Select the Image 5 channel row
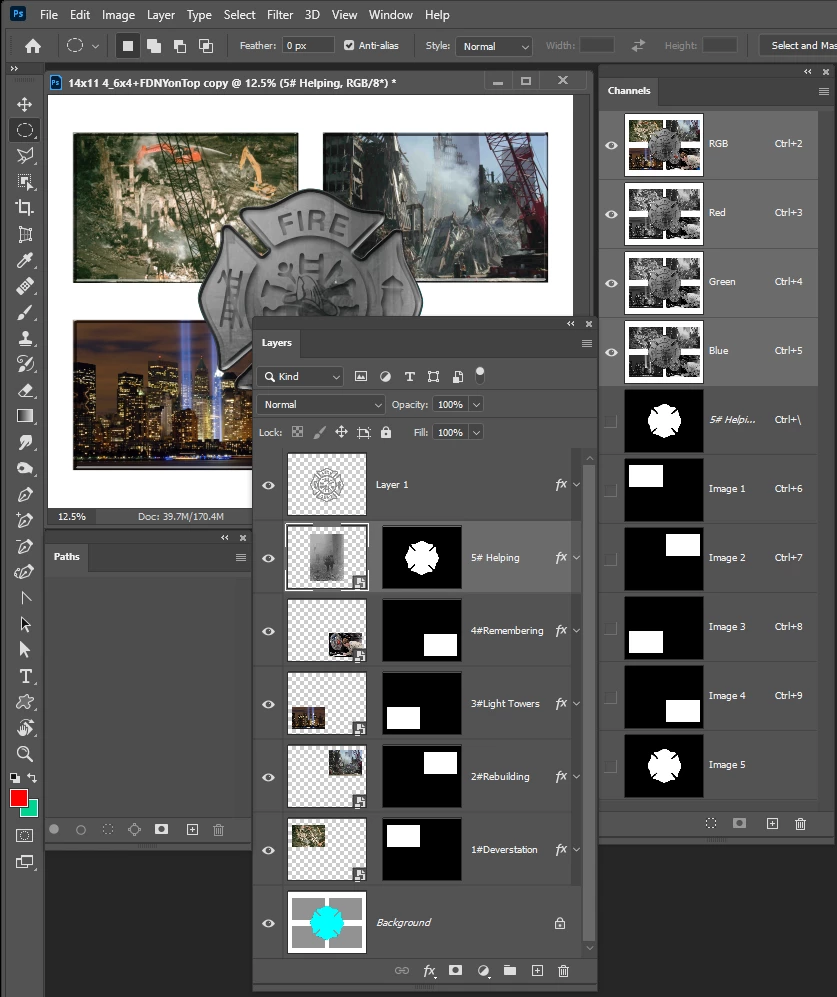 [708, 766]
